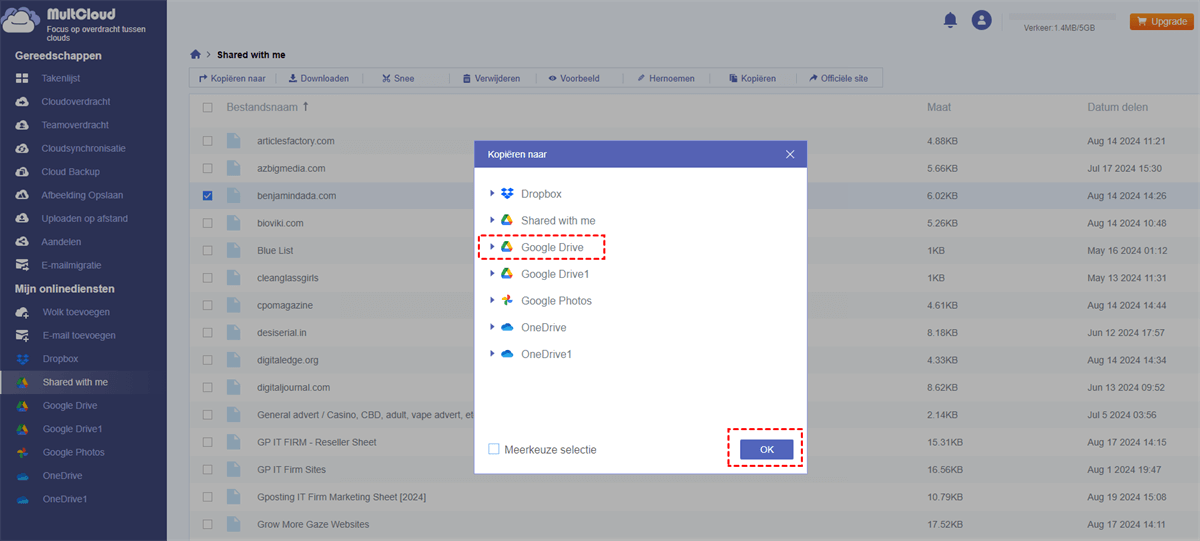Click the OneDrive1 icon in sidebar
The width and height of the screenshot is (1200, 541).
tap(22, 499)
